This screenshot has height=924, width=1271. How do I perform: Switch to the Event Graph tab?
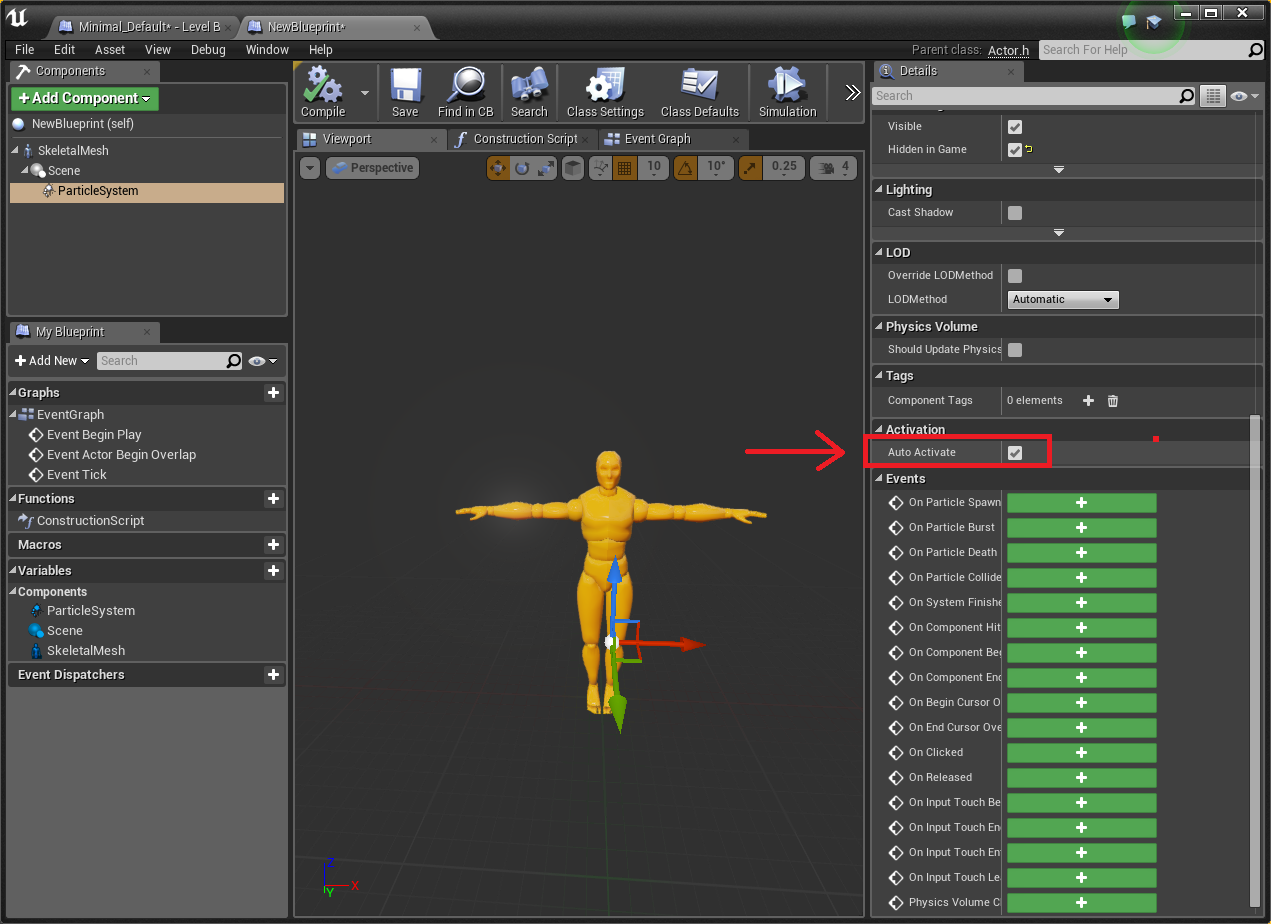pyautogui.click(x=657, y=139)
